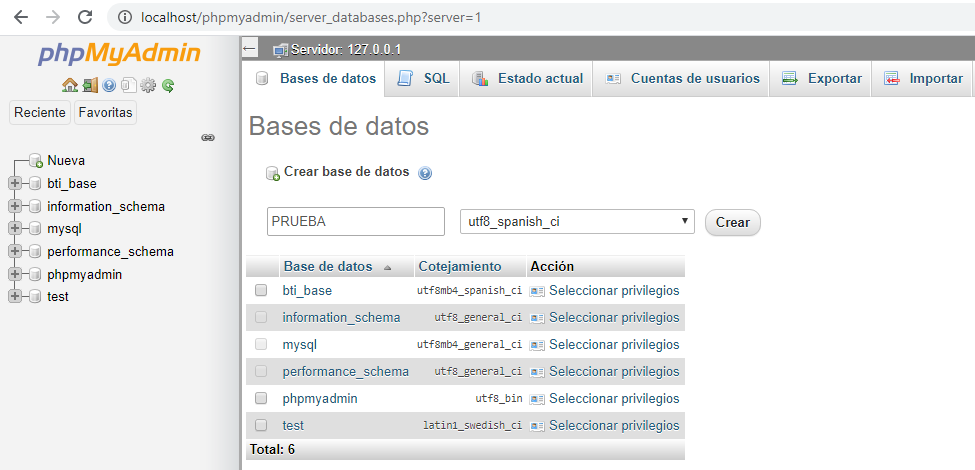Click the Favoritas button
This screenshot has height=470, width=975.
[x=106, y=113]
